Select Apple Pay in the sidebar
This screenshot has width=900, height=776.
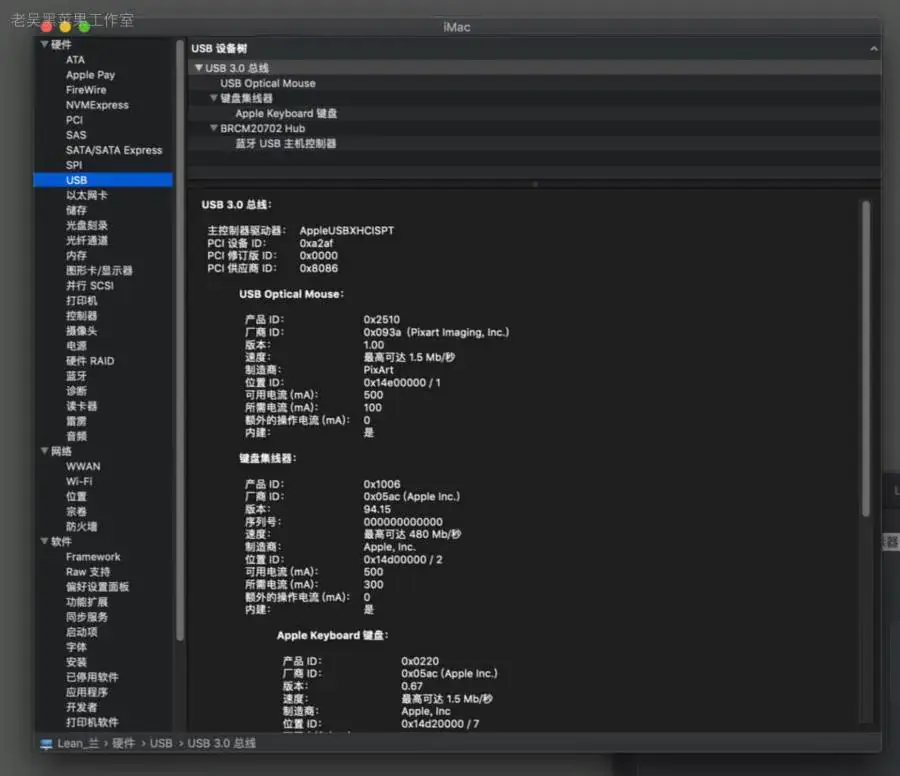tap(90, 75)
